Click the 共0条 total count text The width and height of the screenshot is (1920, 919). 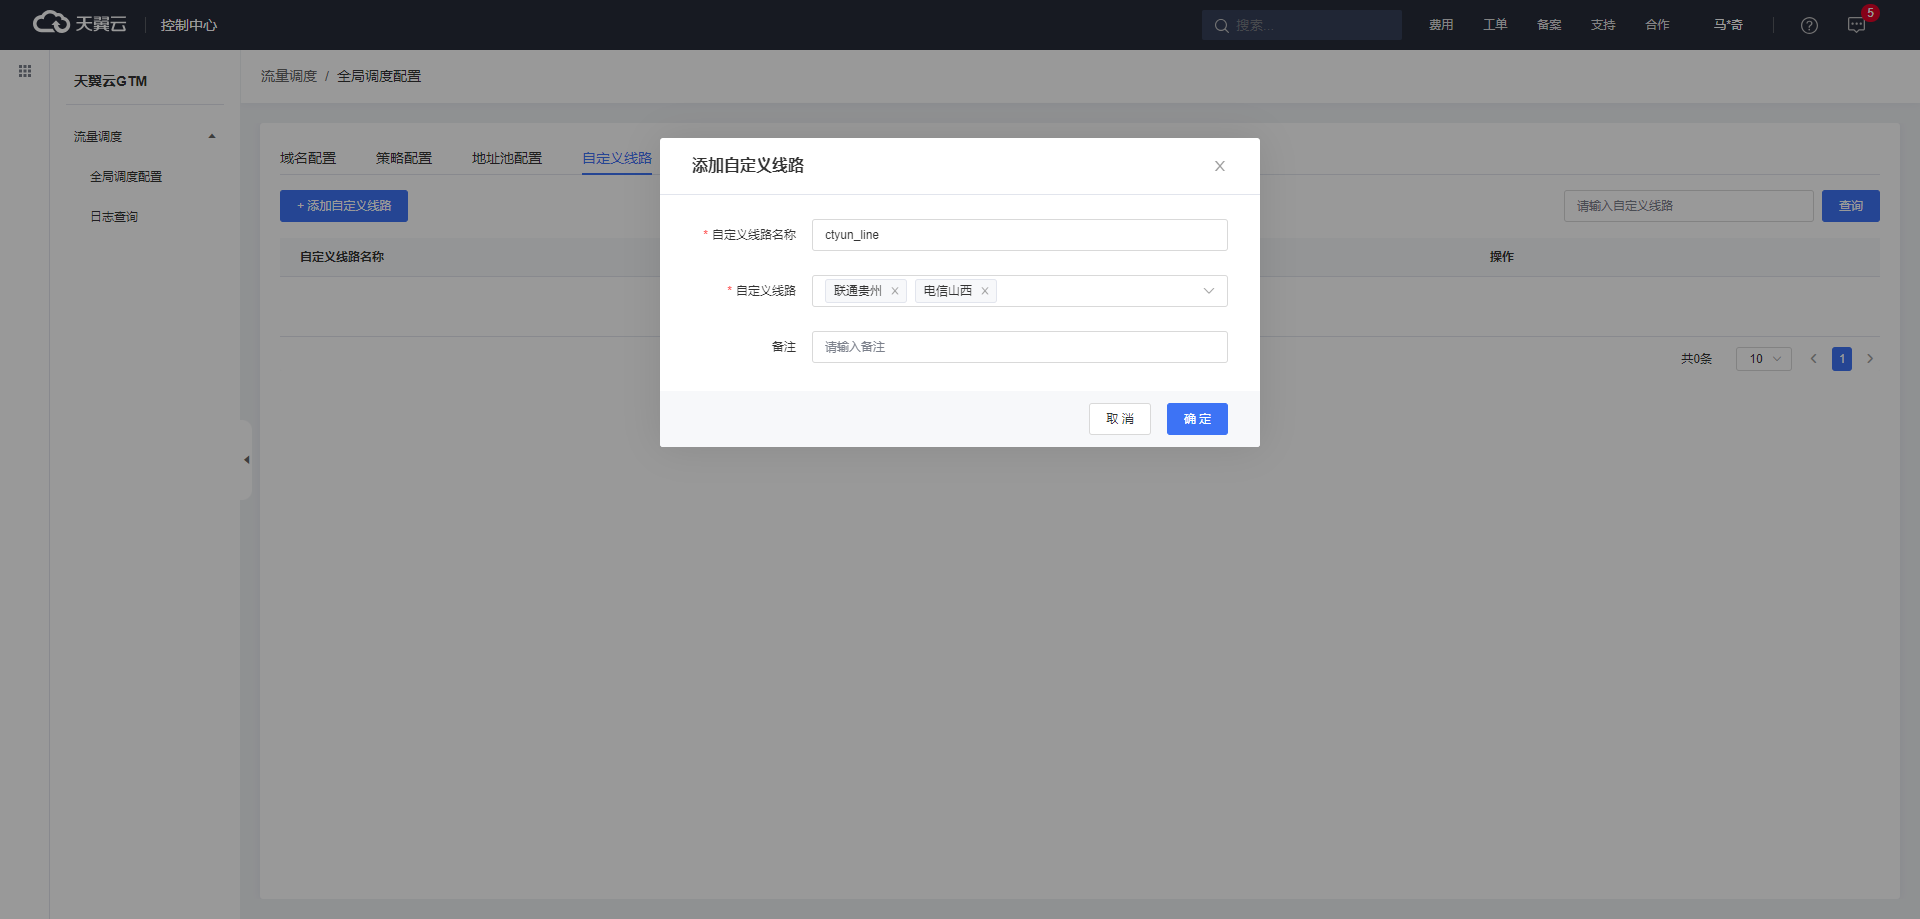pyautogui.click(x=1696, y=359)
